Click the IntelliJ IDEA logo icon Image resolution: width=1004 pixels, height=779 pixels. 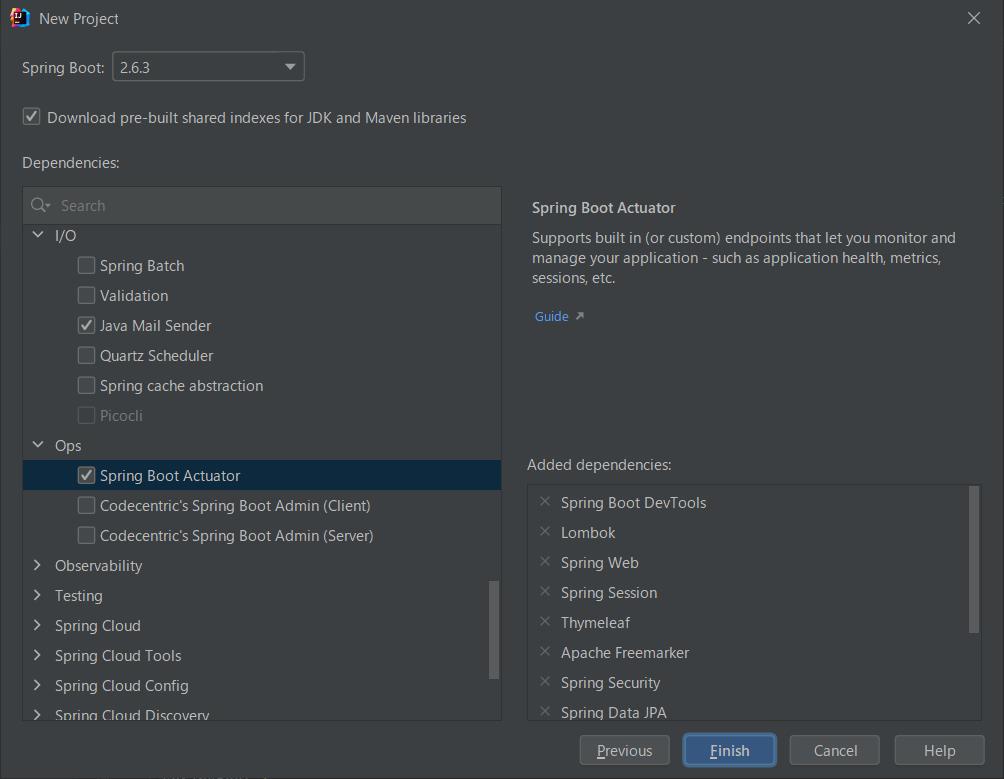click(x=20, y=18)
